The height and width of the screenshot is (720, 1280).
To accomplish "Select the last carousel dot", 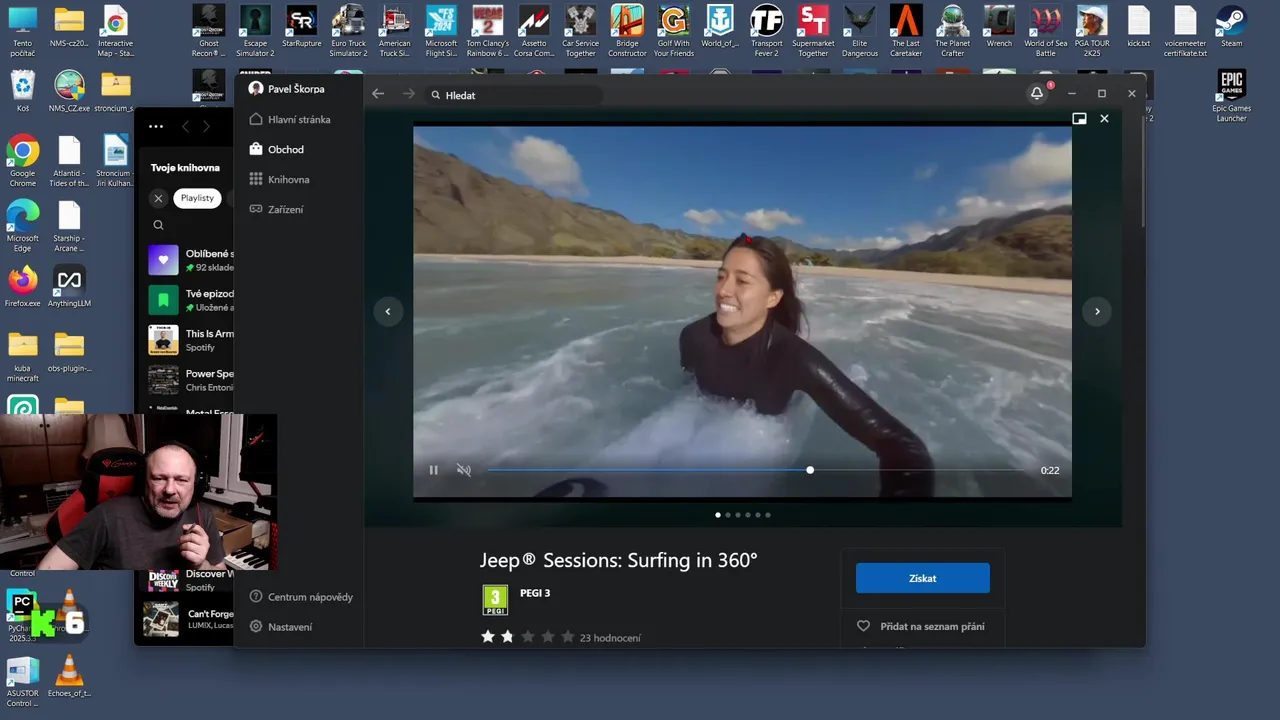I will tap(768, 515).
